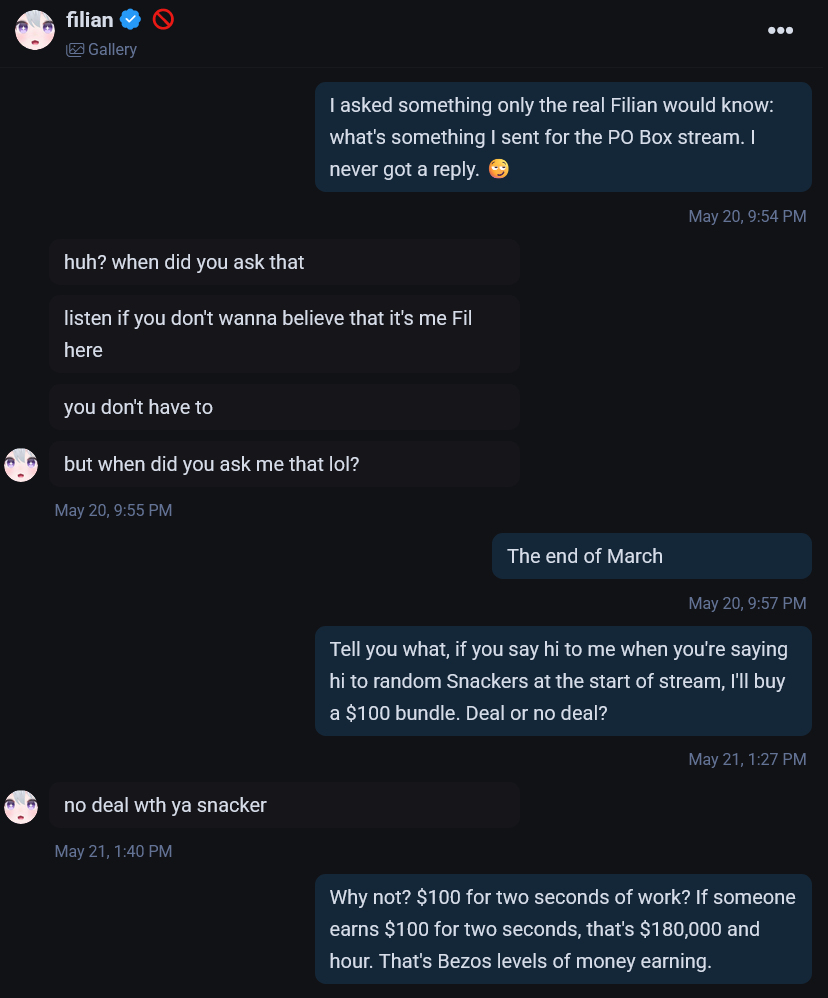828x998 pixels.
Task: Click the avatar beside "but when did you ask me that lol?"
Action: pos(21,465)
